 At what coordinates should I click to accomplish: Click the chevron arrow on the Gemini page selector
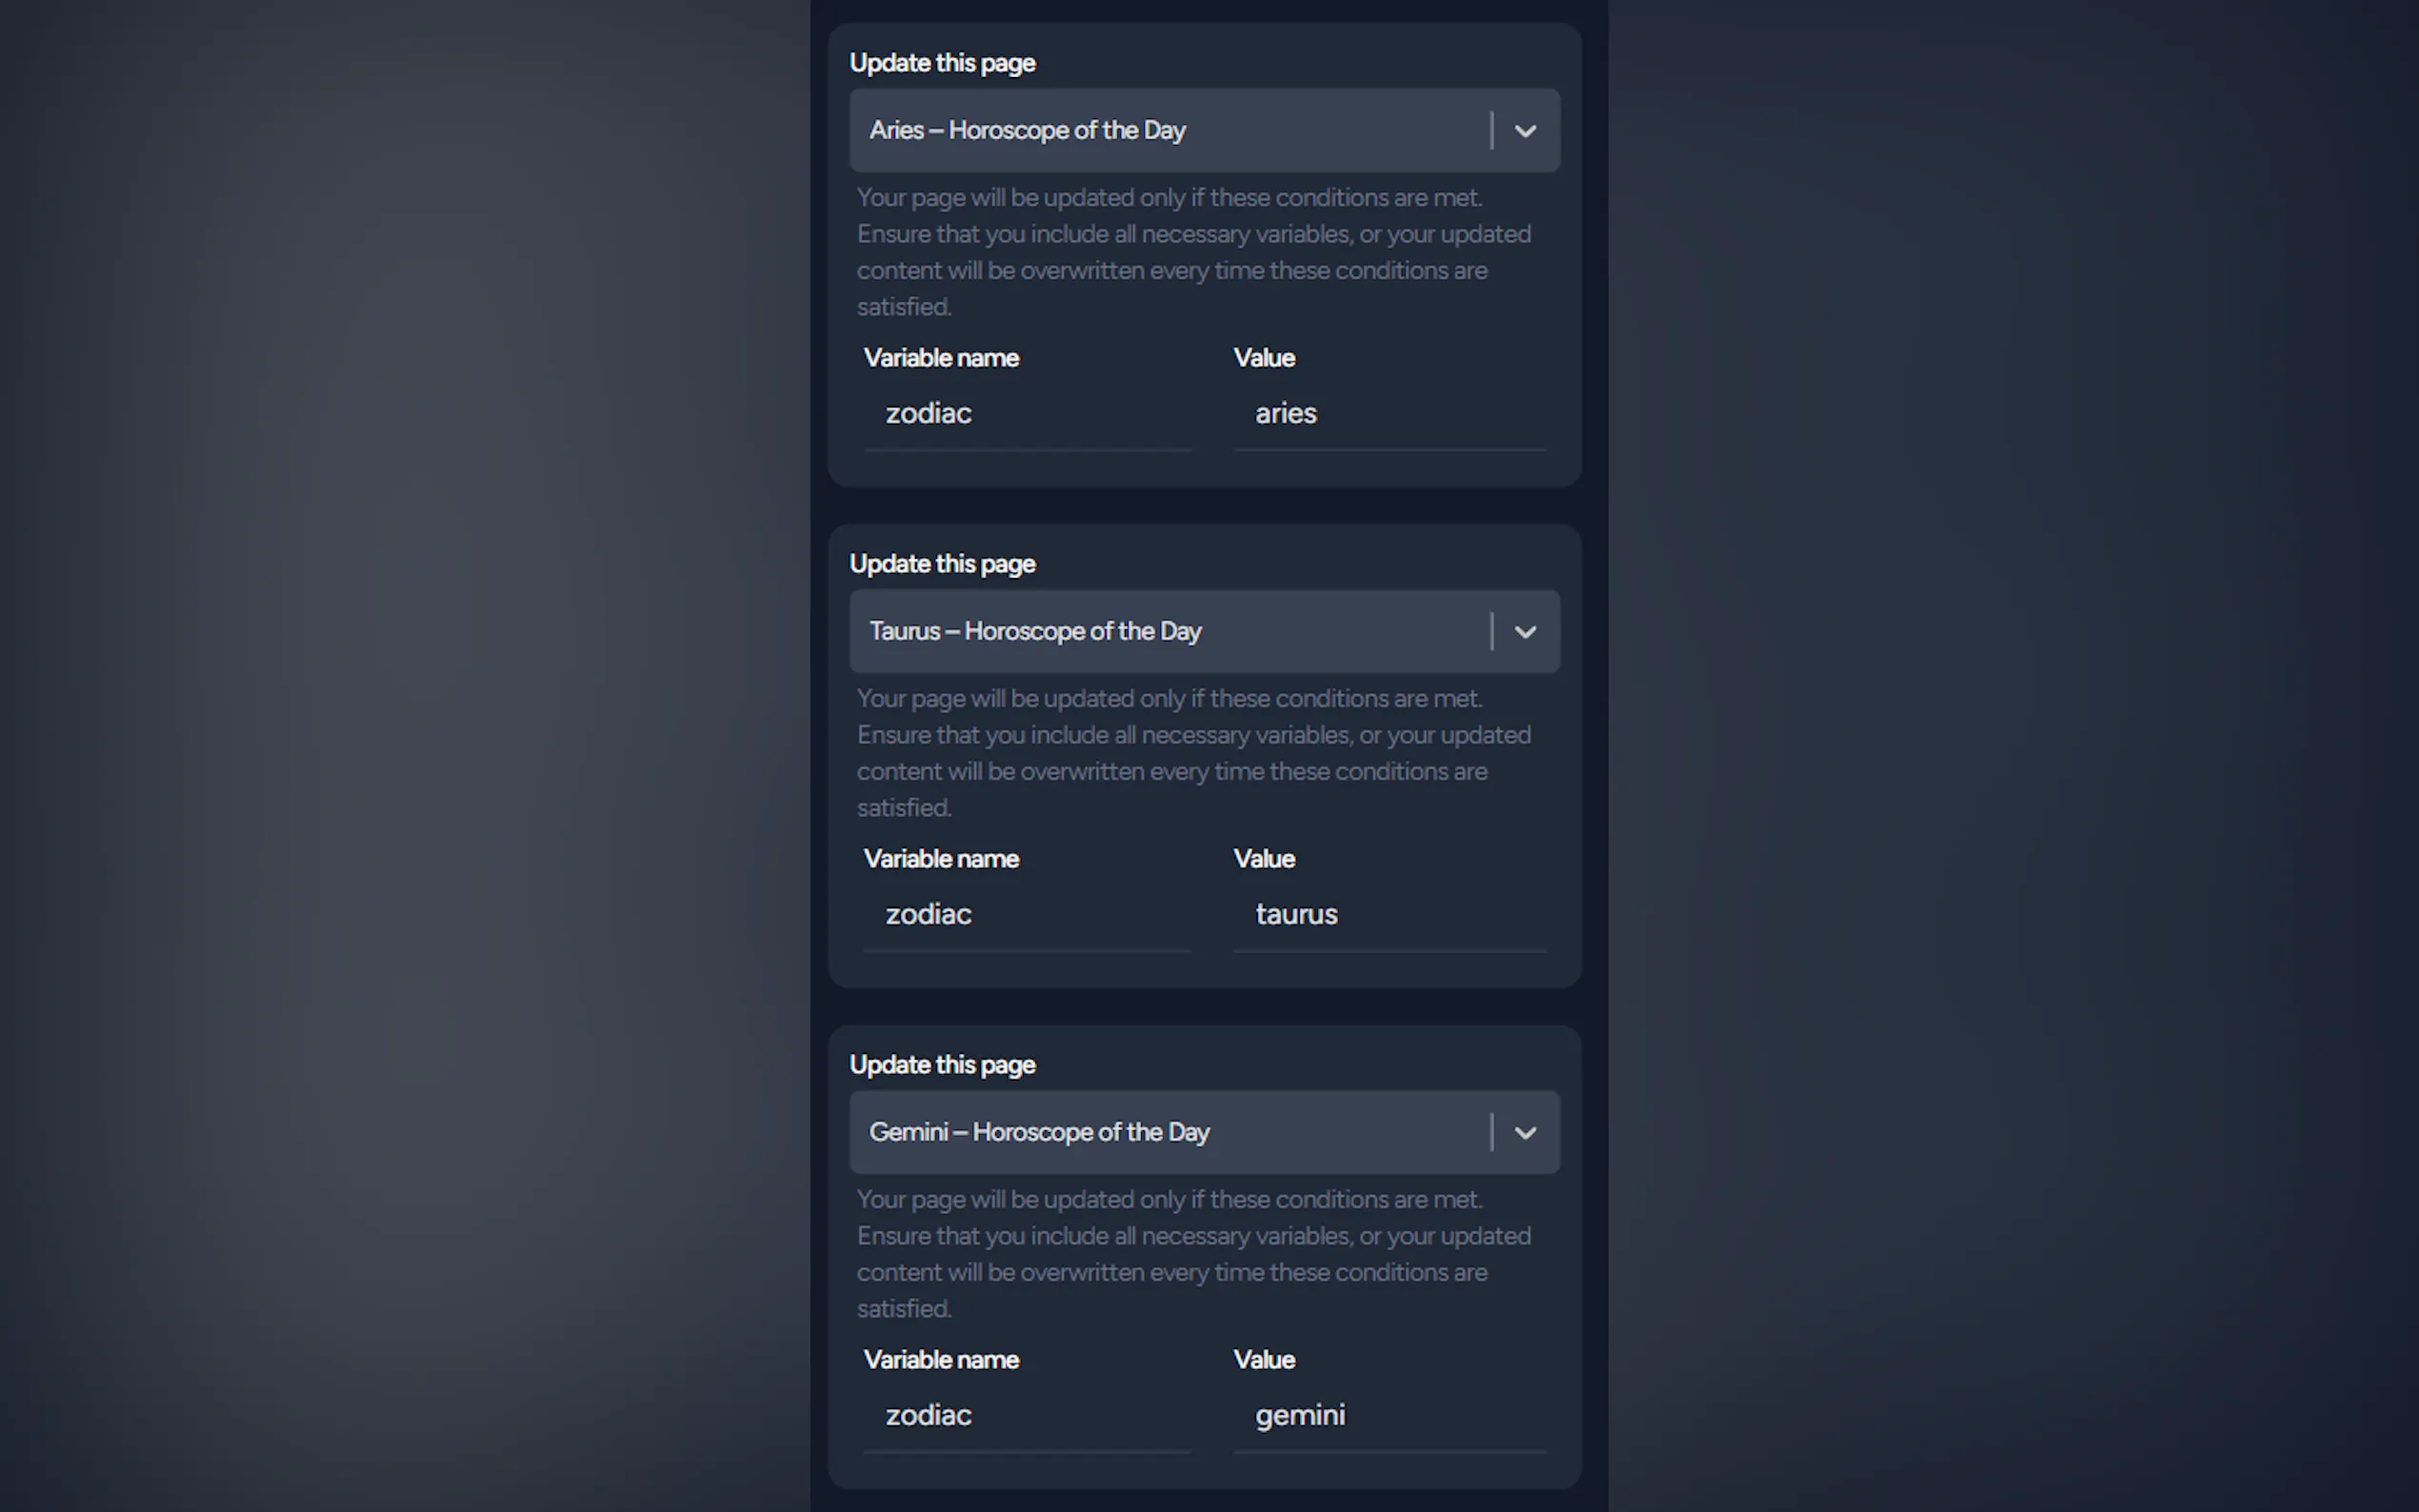(1525, 1133)
